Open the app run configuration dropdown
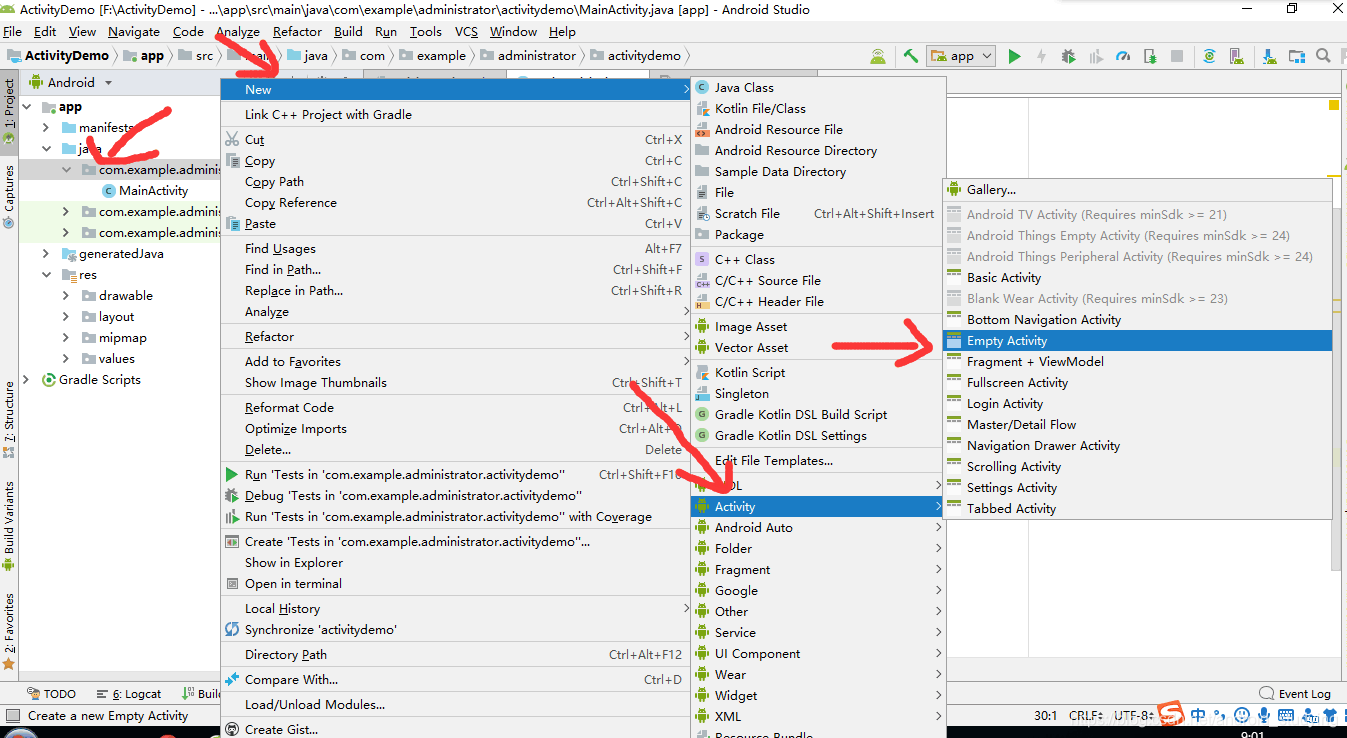 961,56
